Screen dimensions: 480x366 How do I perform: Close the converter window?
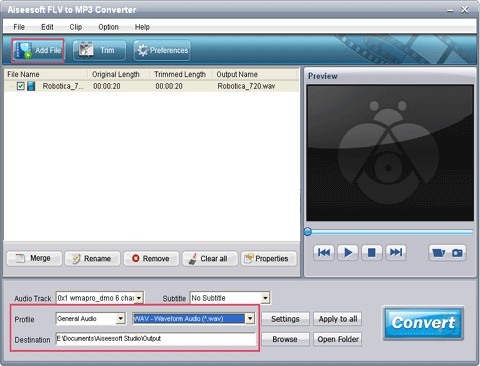tap(465, 10)
